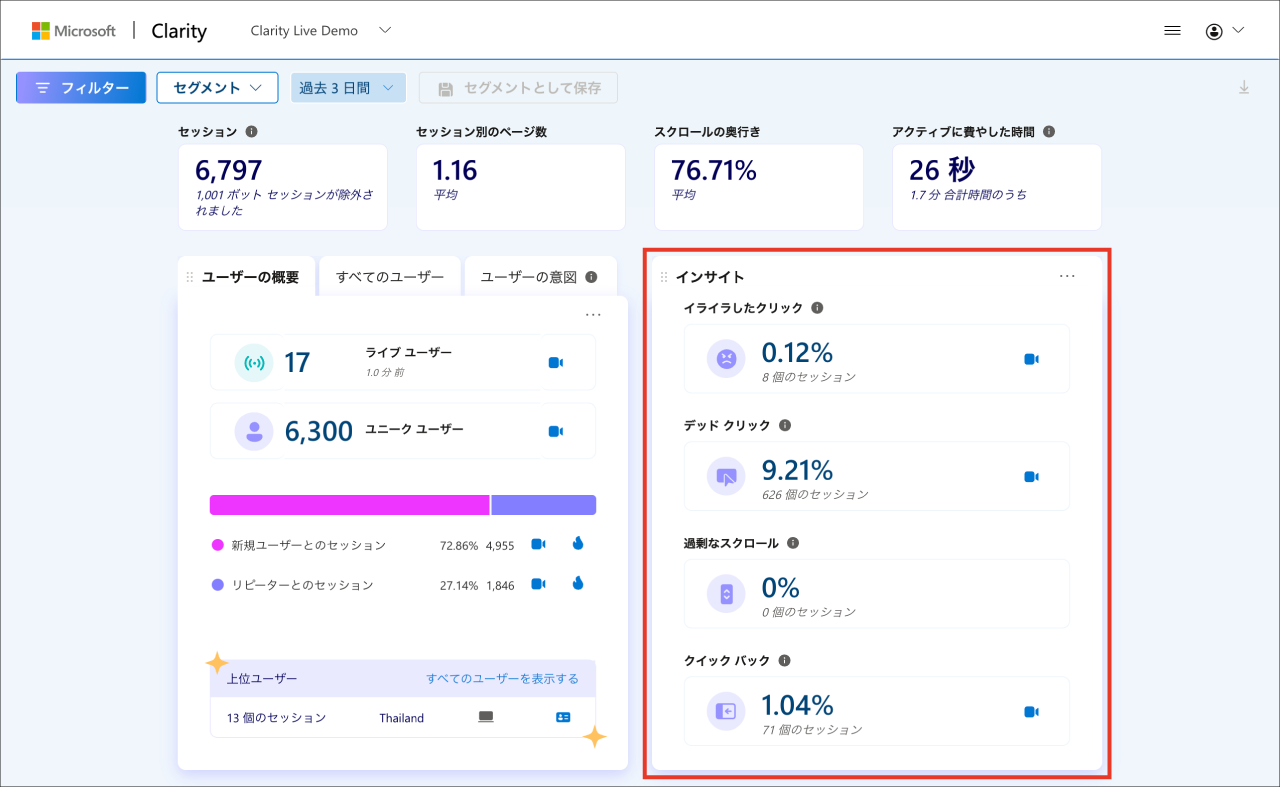Screen dimensions: 1280x787
Task: Click the angry-face rage click icon
Action: [726, 358]
